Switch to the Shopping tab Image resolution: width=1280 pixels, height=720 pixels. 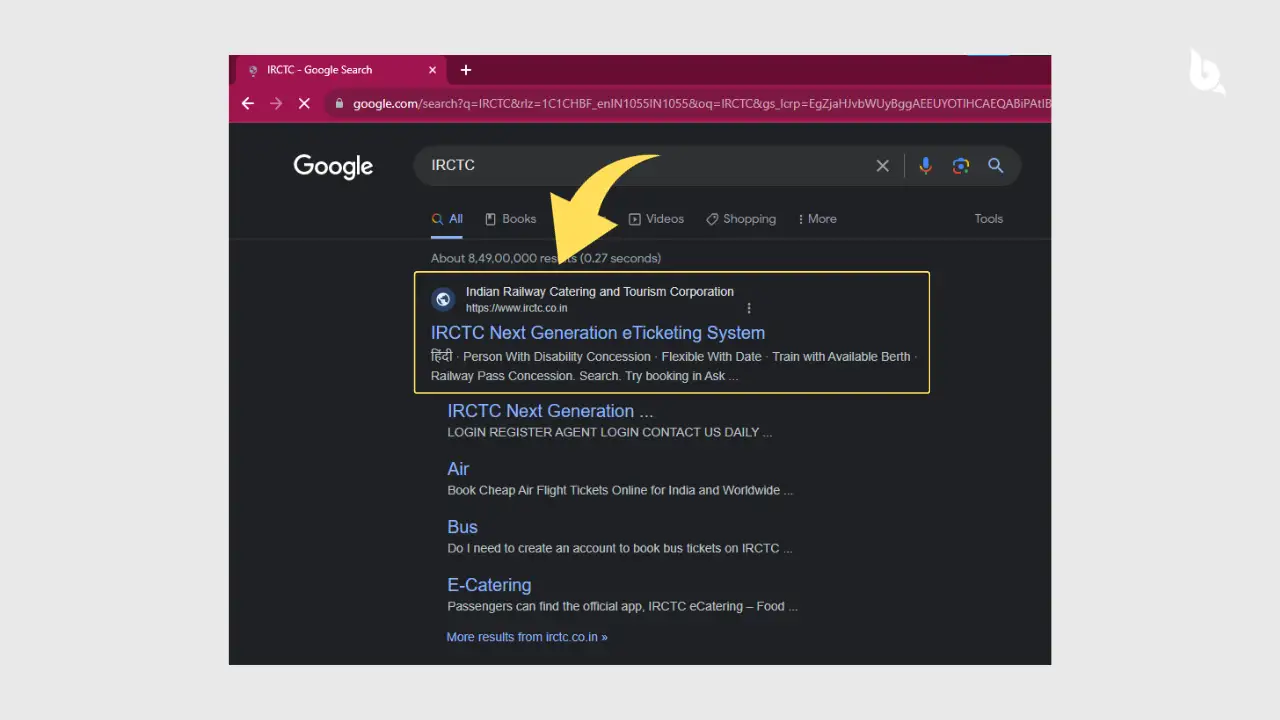[x=741, y=219]
